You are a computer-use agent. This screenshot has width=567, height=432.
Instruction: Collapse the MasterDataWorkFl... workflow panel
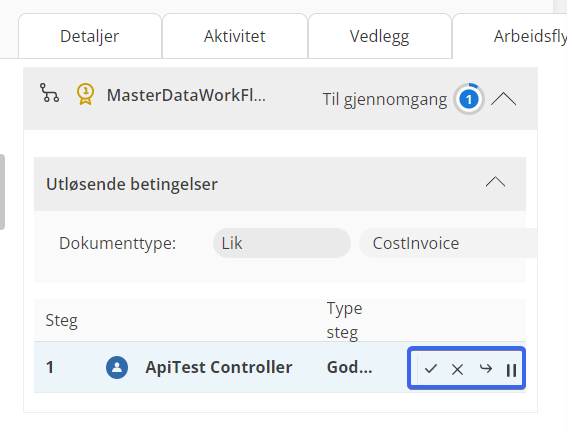pyautogui.click(x=503, y=99)
